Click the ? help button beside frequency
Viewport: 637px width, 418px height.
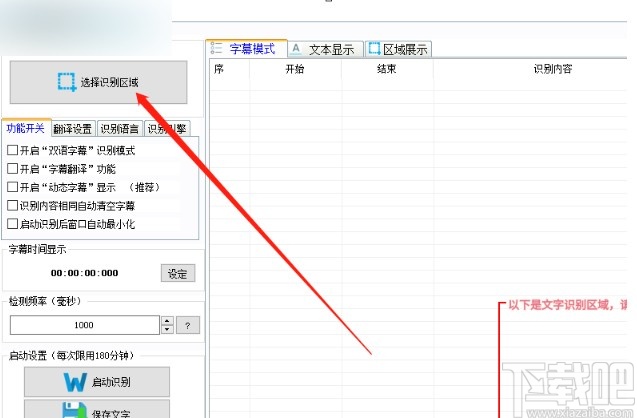[x=188, y=325]
